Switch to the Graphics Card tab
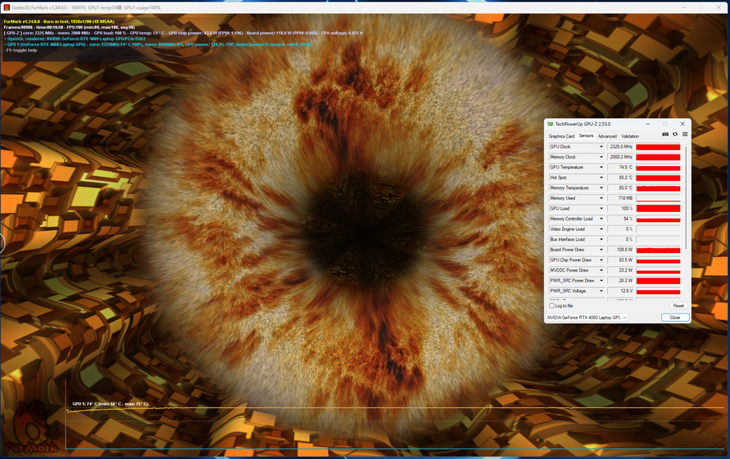The width and height of the screenshot is (730, 459). click(x=561, y=136)
